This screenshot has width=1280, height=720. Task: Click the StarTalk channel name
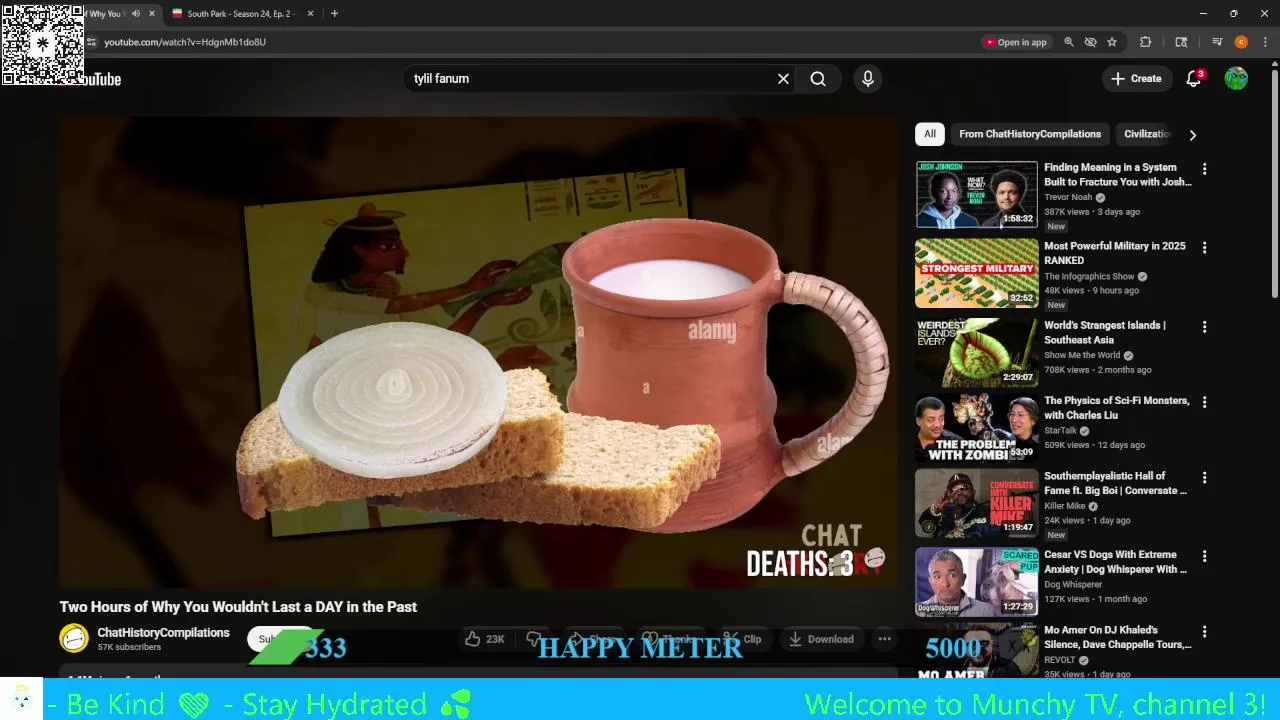1060,431
